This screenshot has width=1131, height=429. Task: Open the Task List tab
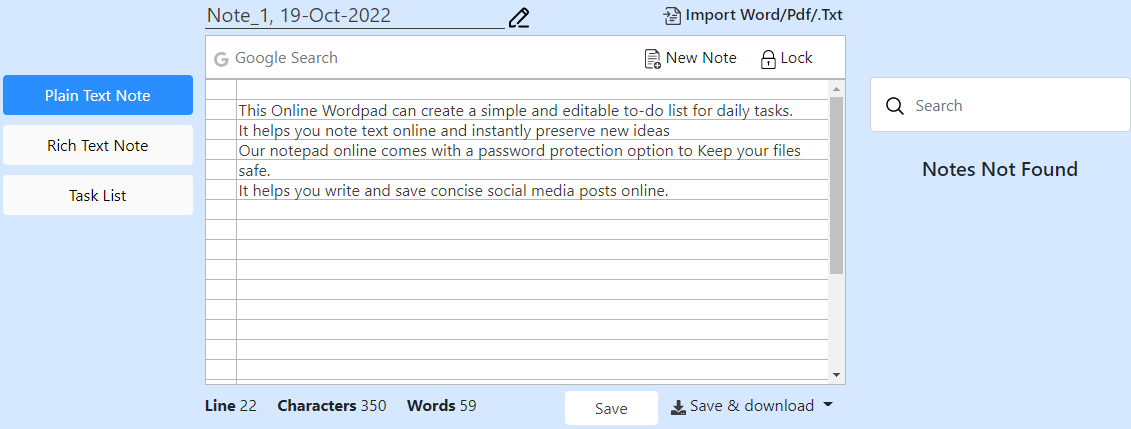[98, 195]
